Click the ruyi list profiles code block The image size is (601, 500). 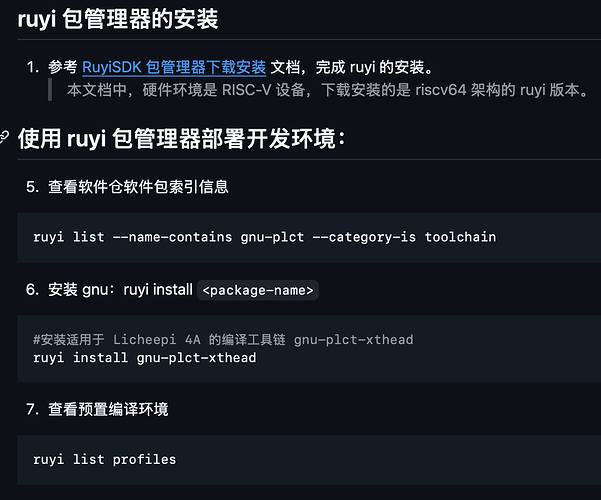309,460
